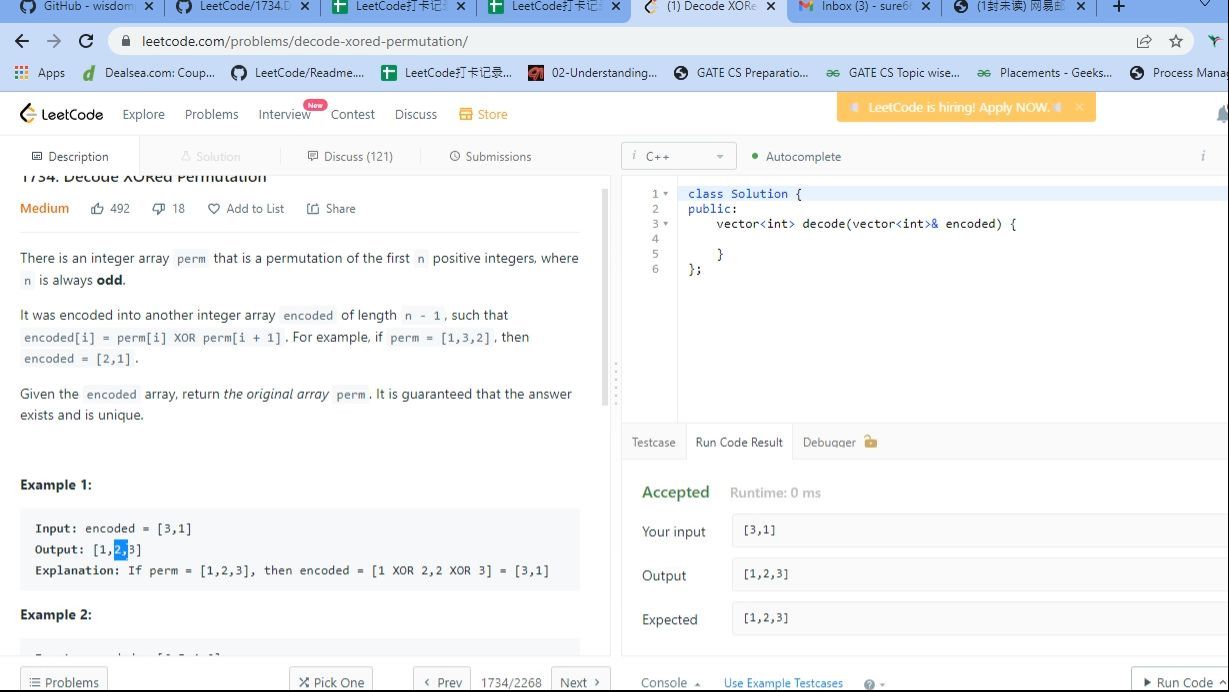Image resolution: width=1229 pixels, height=692 pixels.
Task: Collapse code fold arrow on line 1
Action: [x=666, y=194]
